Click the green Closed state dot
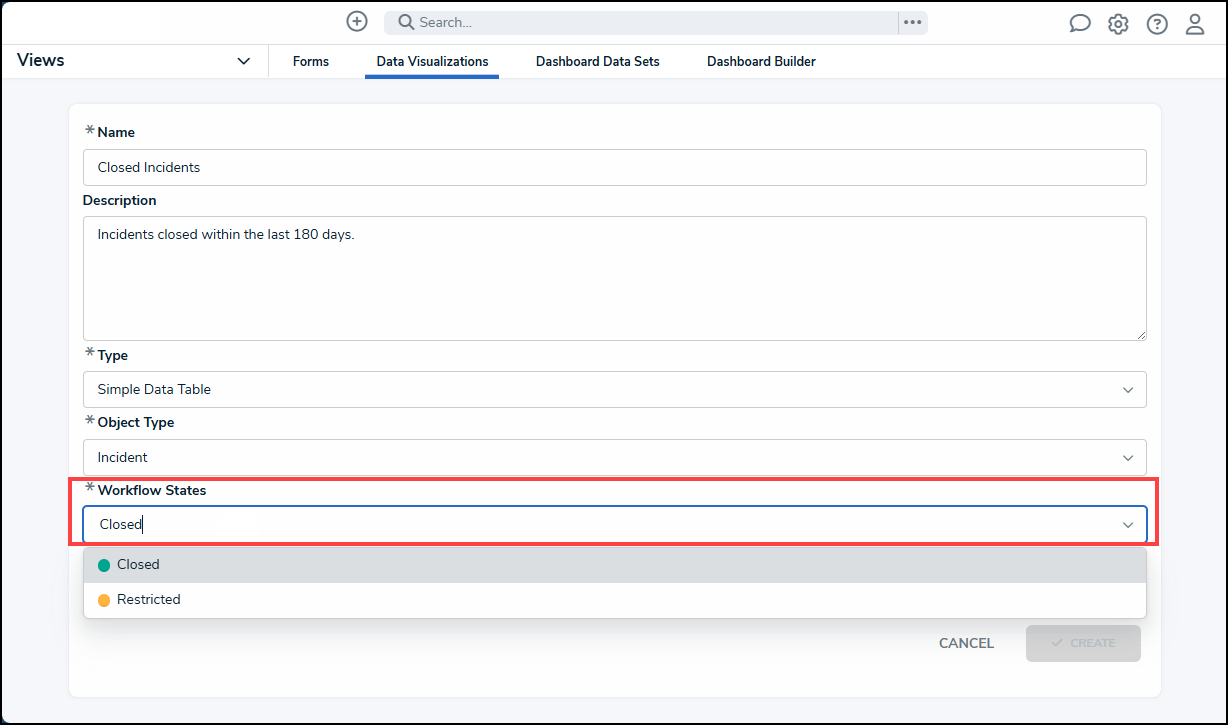 104,566
